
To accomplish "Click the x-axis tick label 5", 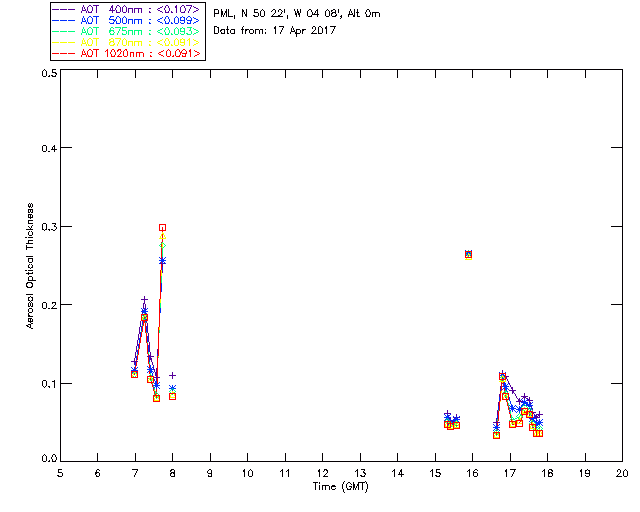I will tap(60, 473).
